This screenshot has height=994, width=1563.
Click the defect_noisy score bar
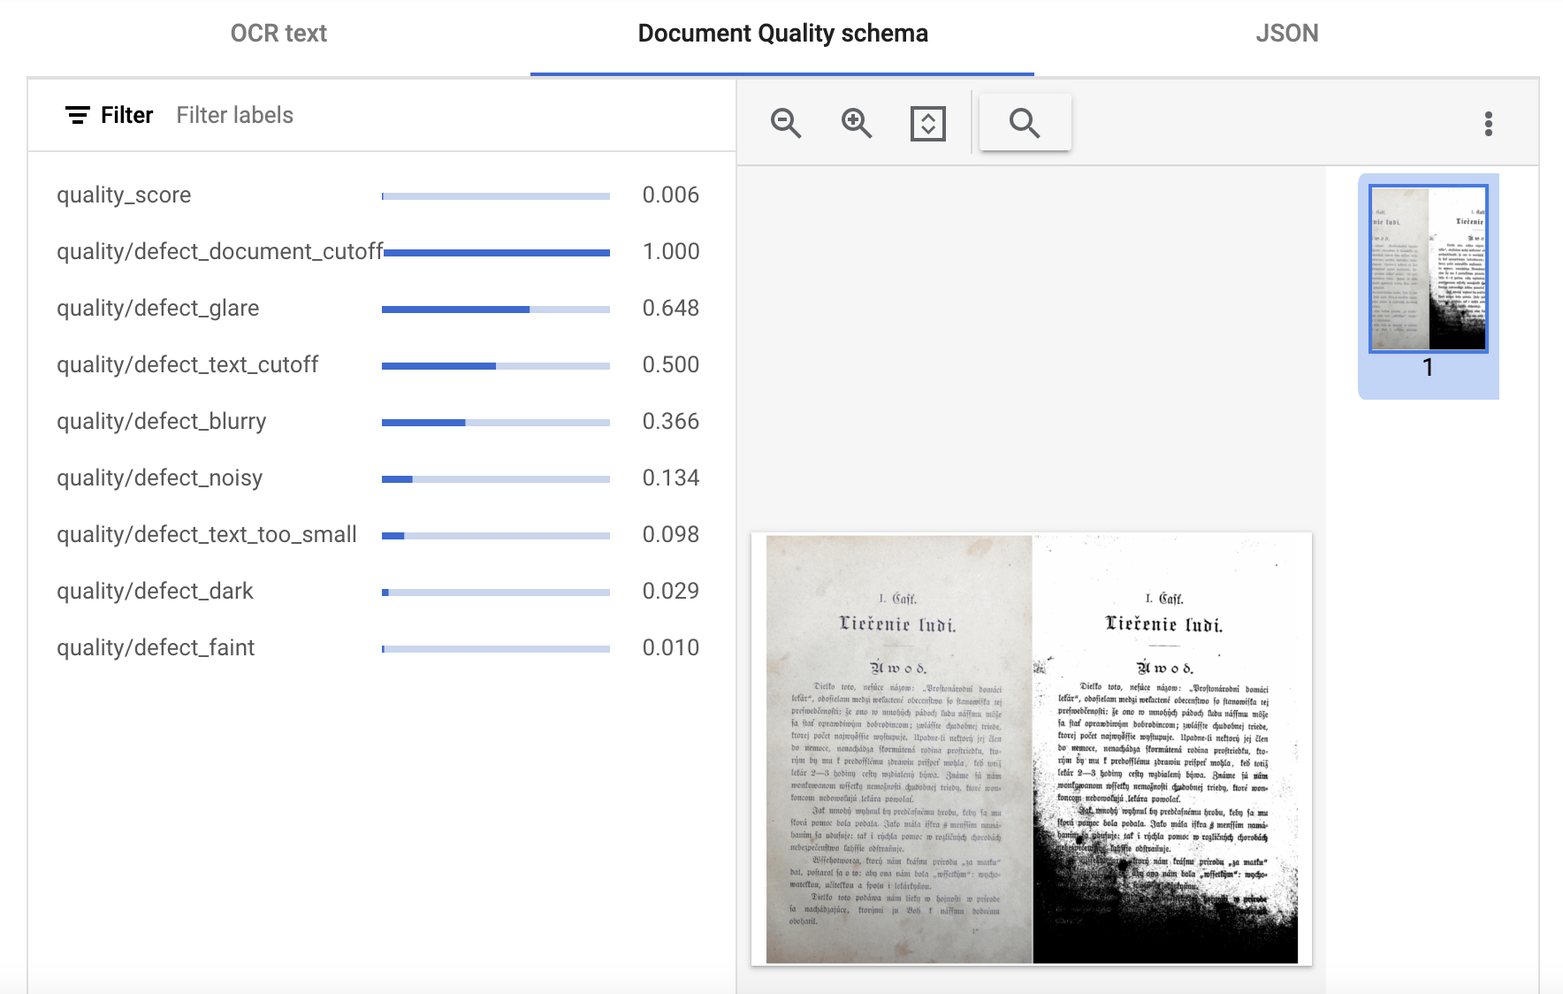(496, 479)
